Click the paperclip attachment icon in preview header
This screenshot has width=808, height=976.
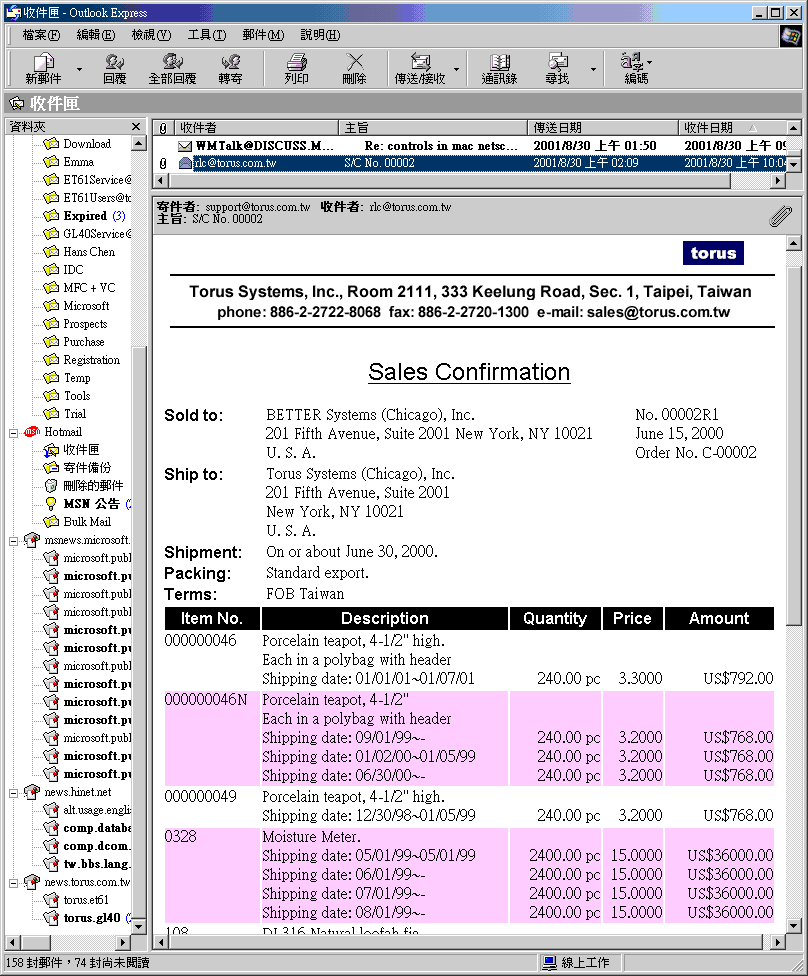coord(781,216)
